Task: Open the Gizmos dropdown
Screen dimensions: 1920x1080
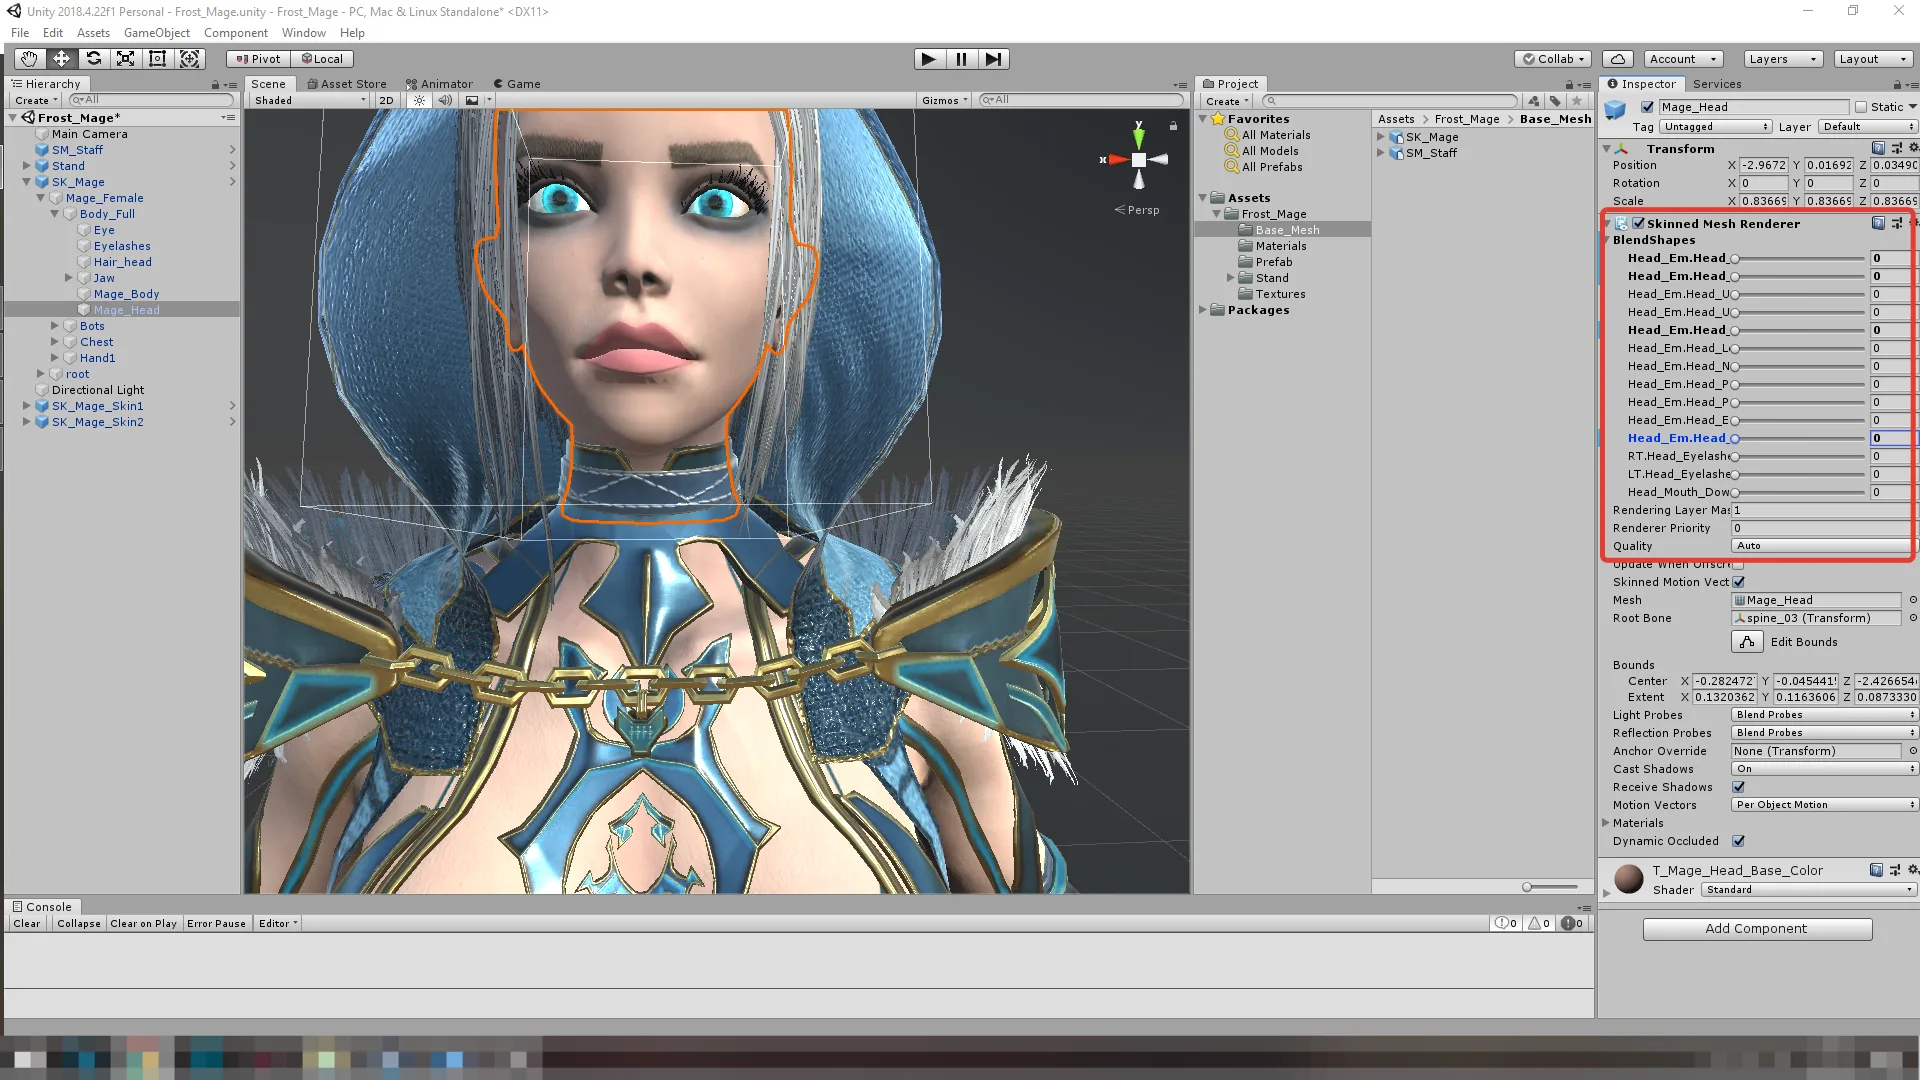Action: pyautogui.click(x=945, y=100)
